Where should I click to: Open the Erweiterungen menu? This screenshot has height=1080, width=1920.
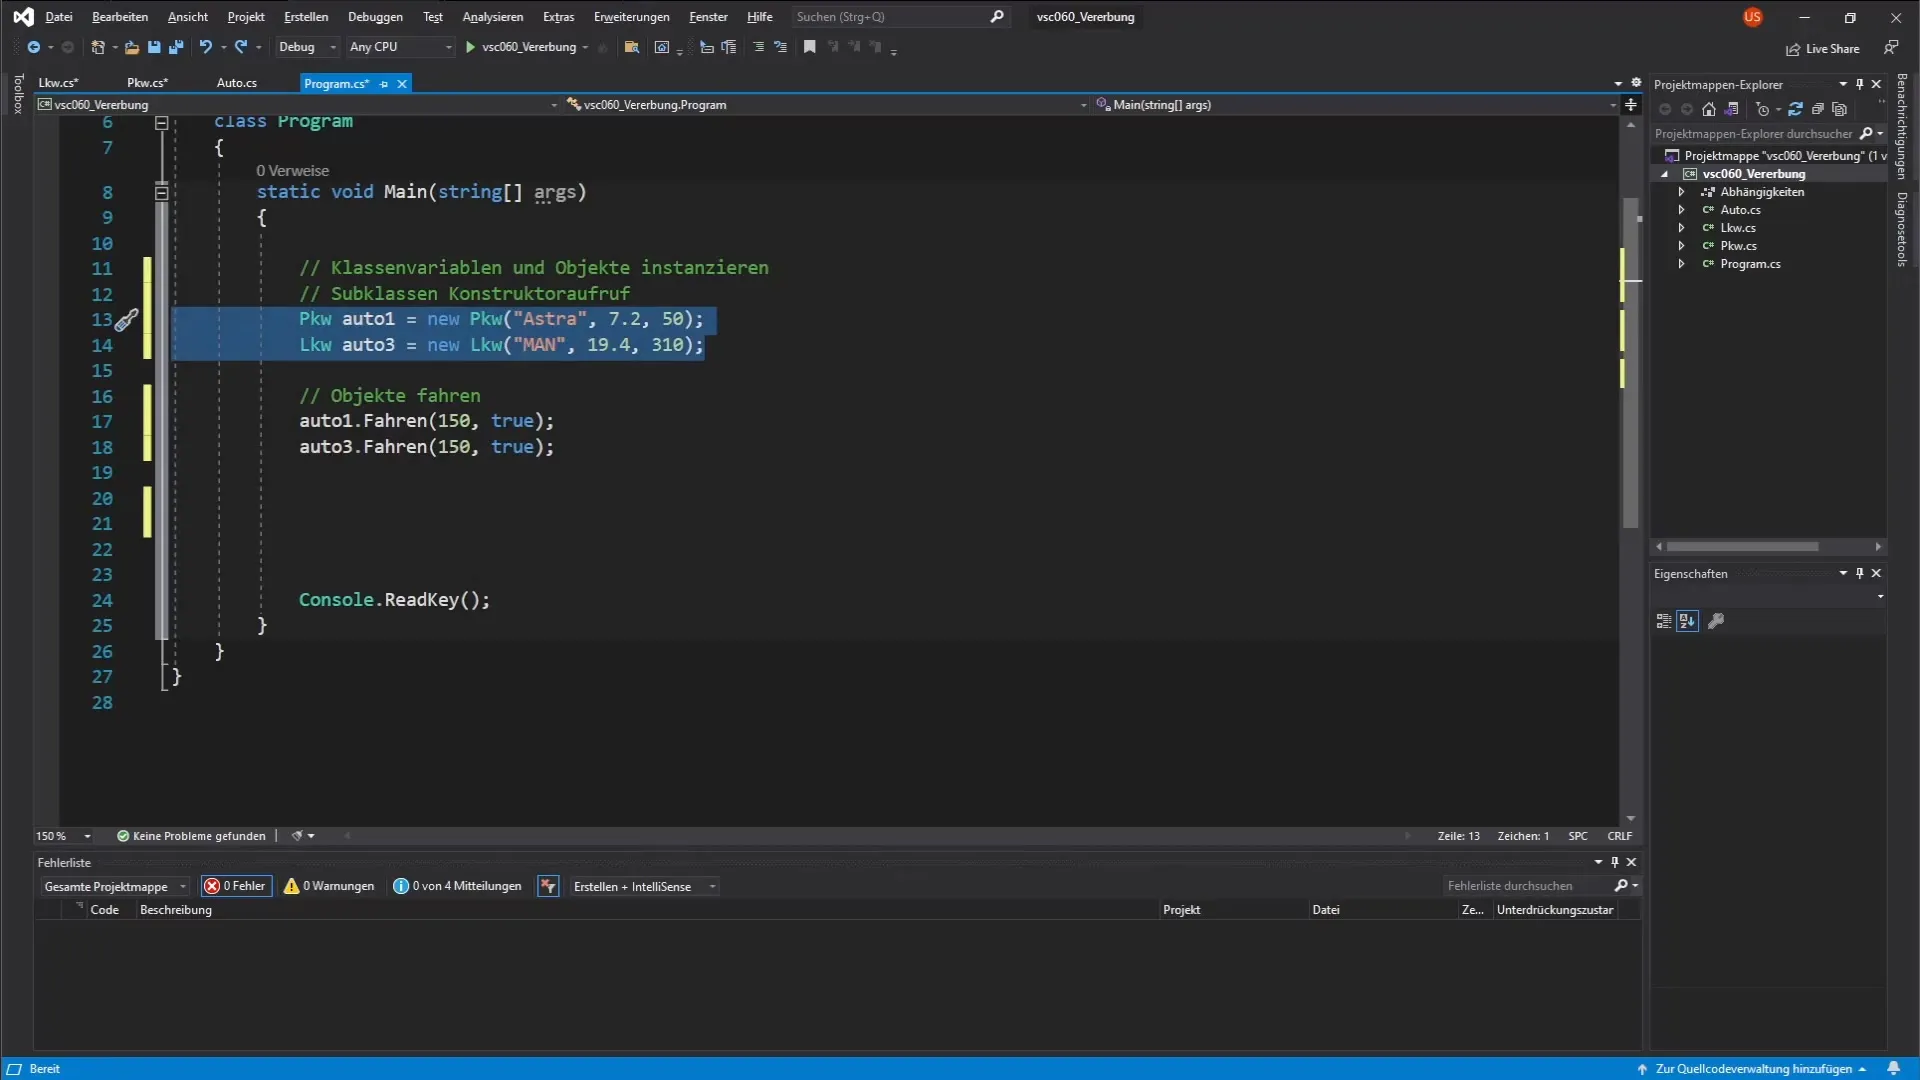[x=631, y=17]
